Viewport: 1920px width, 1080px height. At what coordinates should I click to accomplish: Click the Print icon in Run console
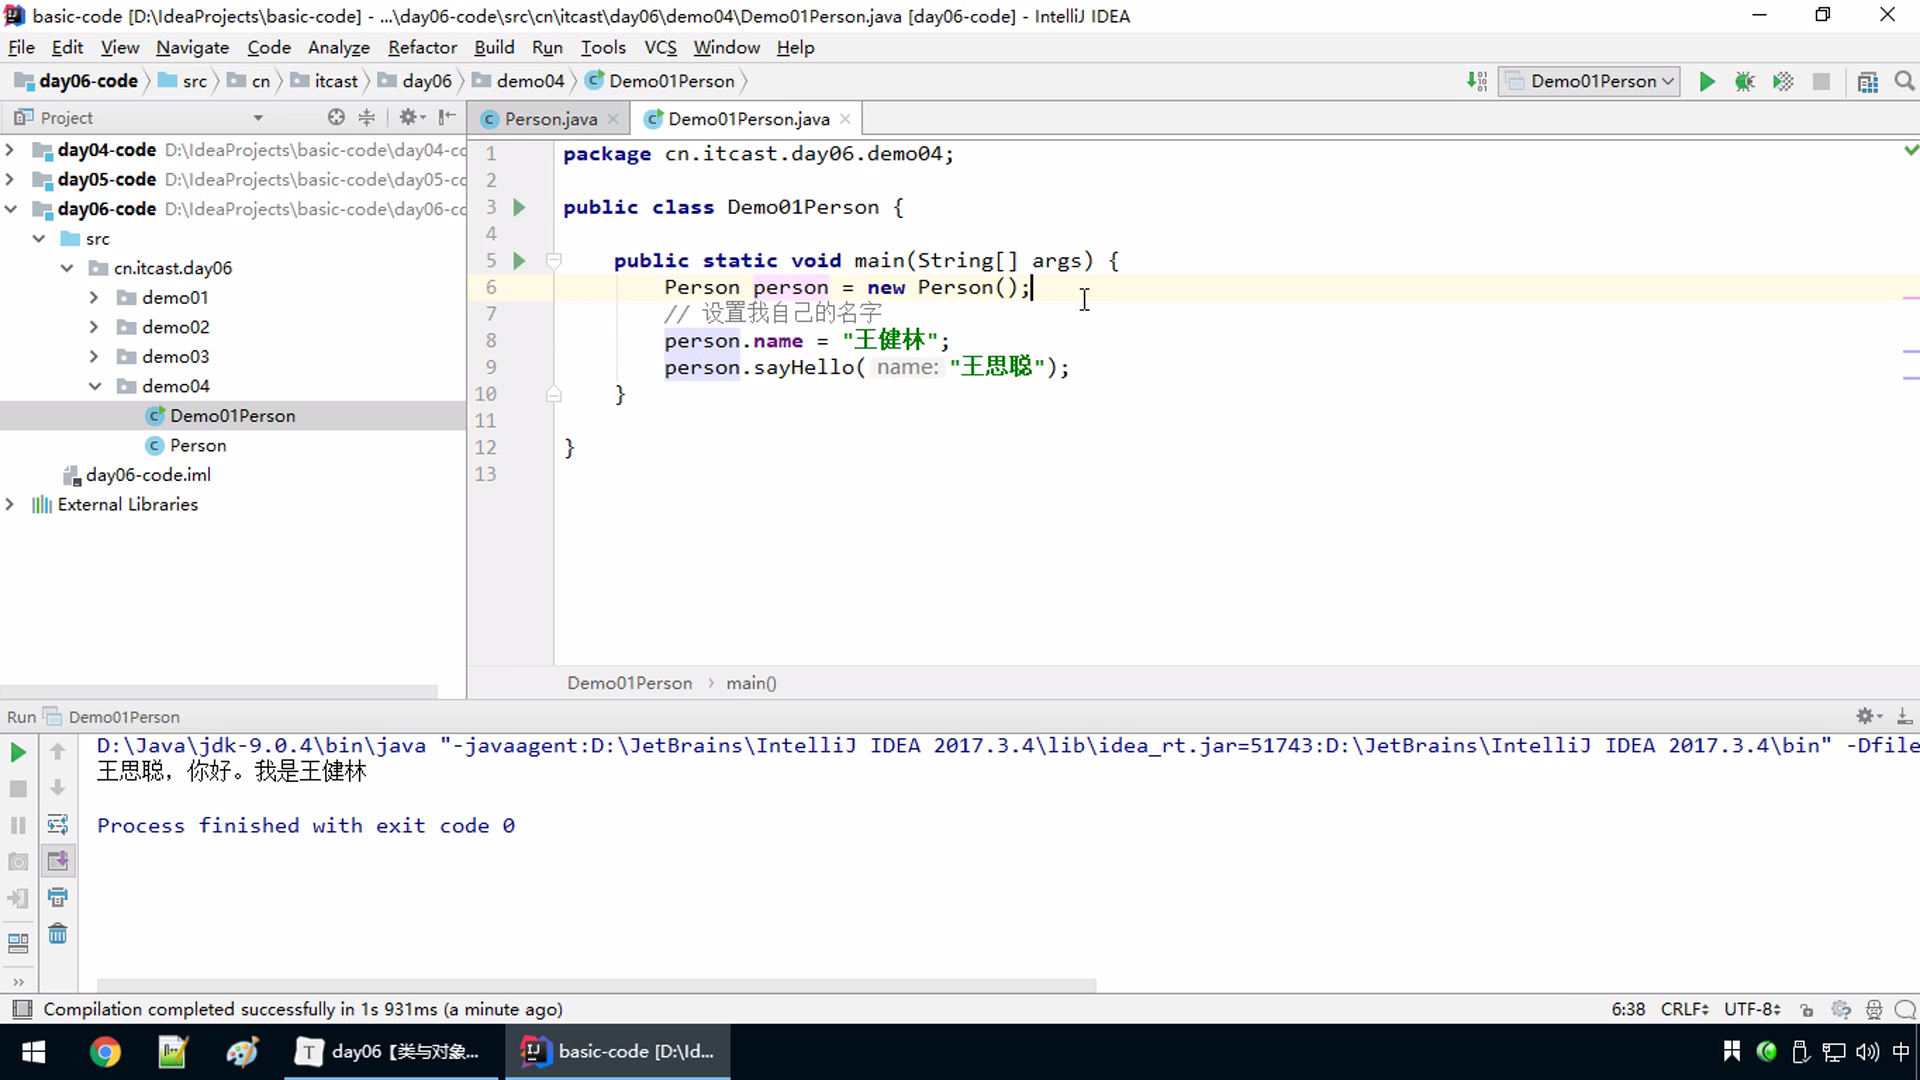58,897
